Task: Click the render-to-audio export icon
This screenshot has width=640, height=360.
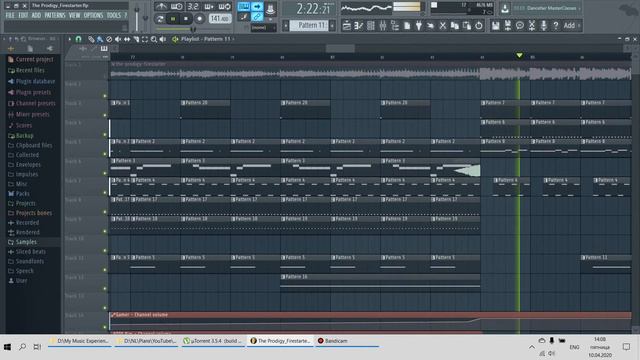Action: tap(507, 26)
